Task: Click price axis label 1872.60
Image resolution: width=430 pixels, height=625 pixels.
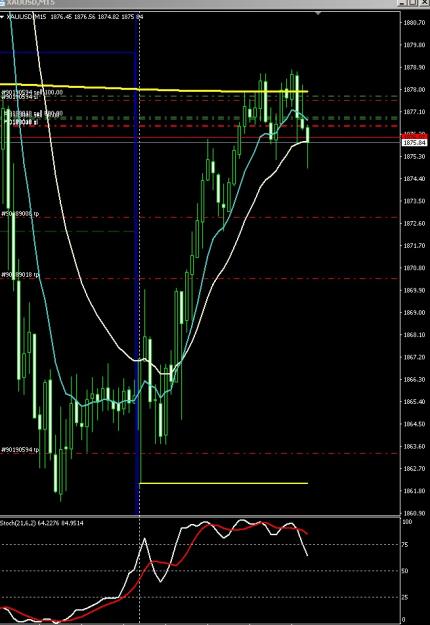Action: pos(414,224)
